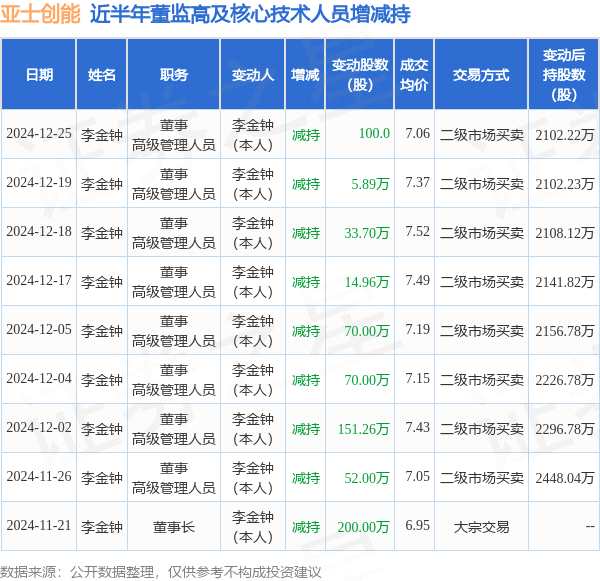600x581 pixels.
Task: Click the share change value 52.00万
Action: point(367,478)
